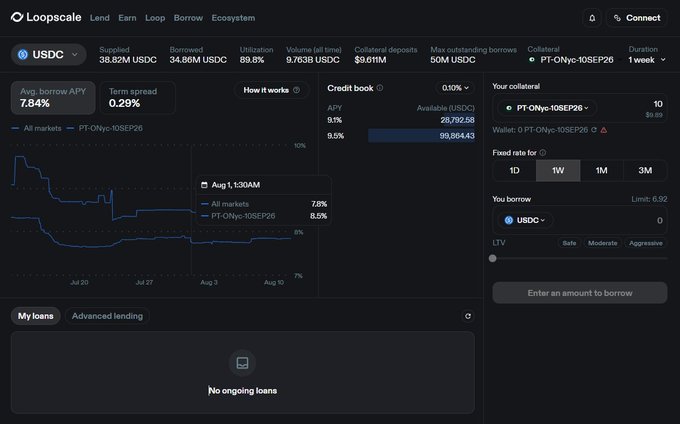This screenshot has width=680, height=424.
Task: Select 1M fixed rate duration
Action: 602,170
